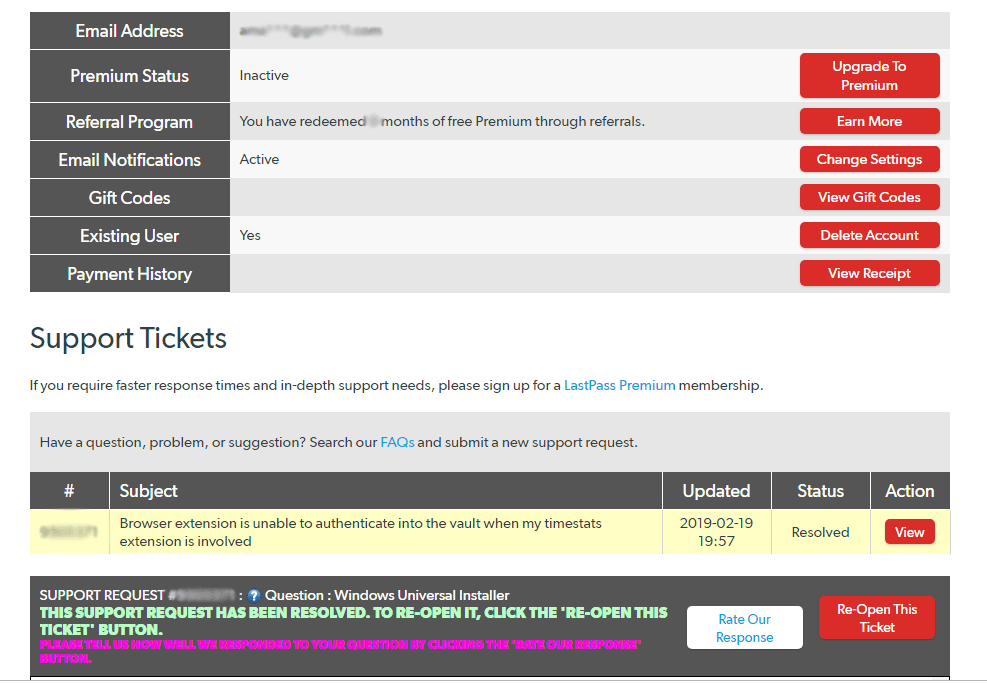
Task: Follow the LastPass Premium link
Action: [619, 385]
